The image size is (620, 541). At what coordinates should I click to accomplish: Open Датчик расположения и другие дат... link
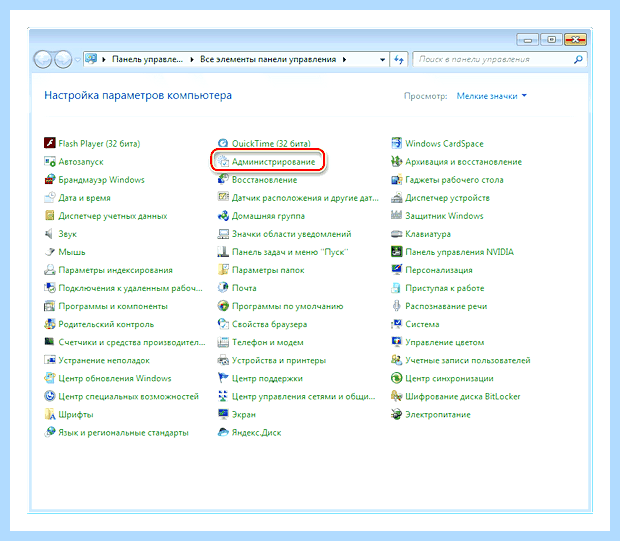[305, 198]
